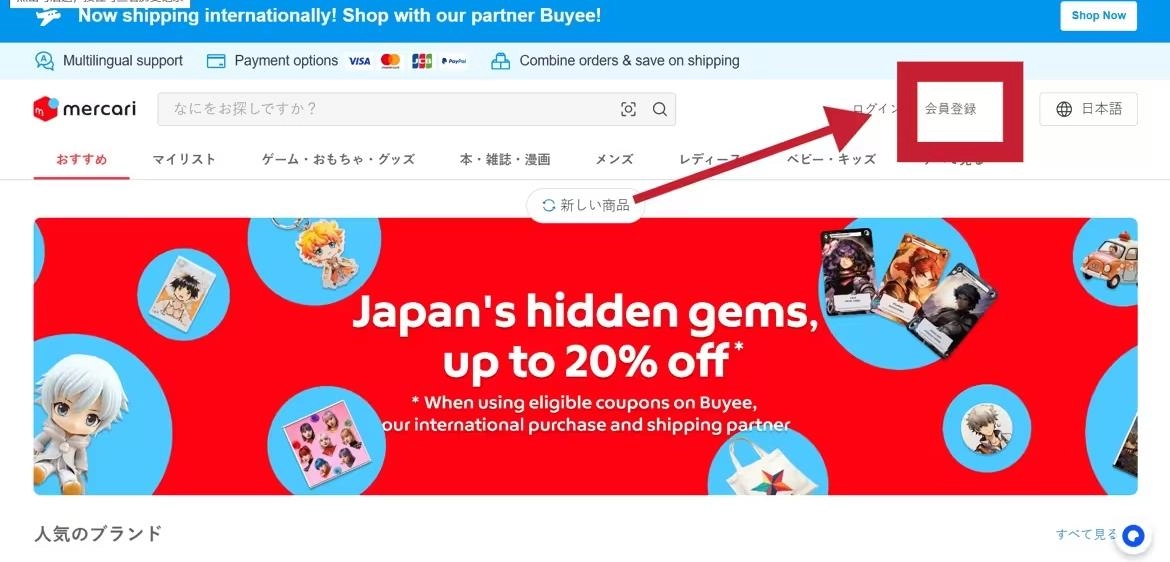The width and height of the screenshot is (1170, 562).
Task: Switch to the マイリスト tab
Action: click(184, 159)
